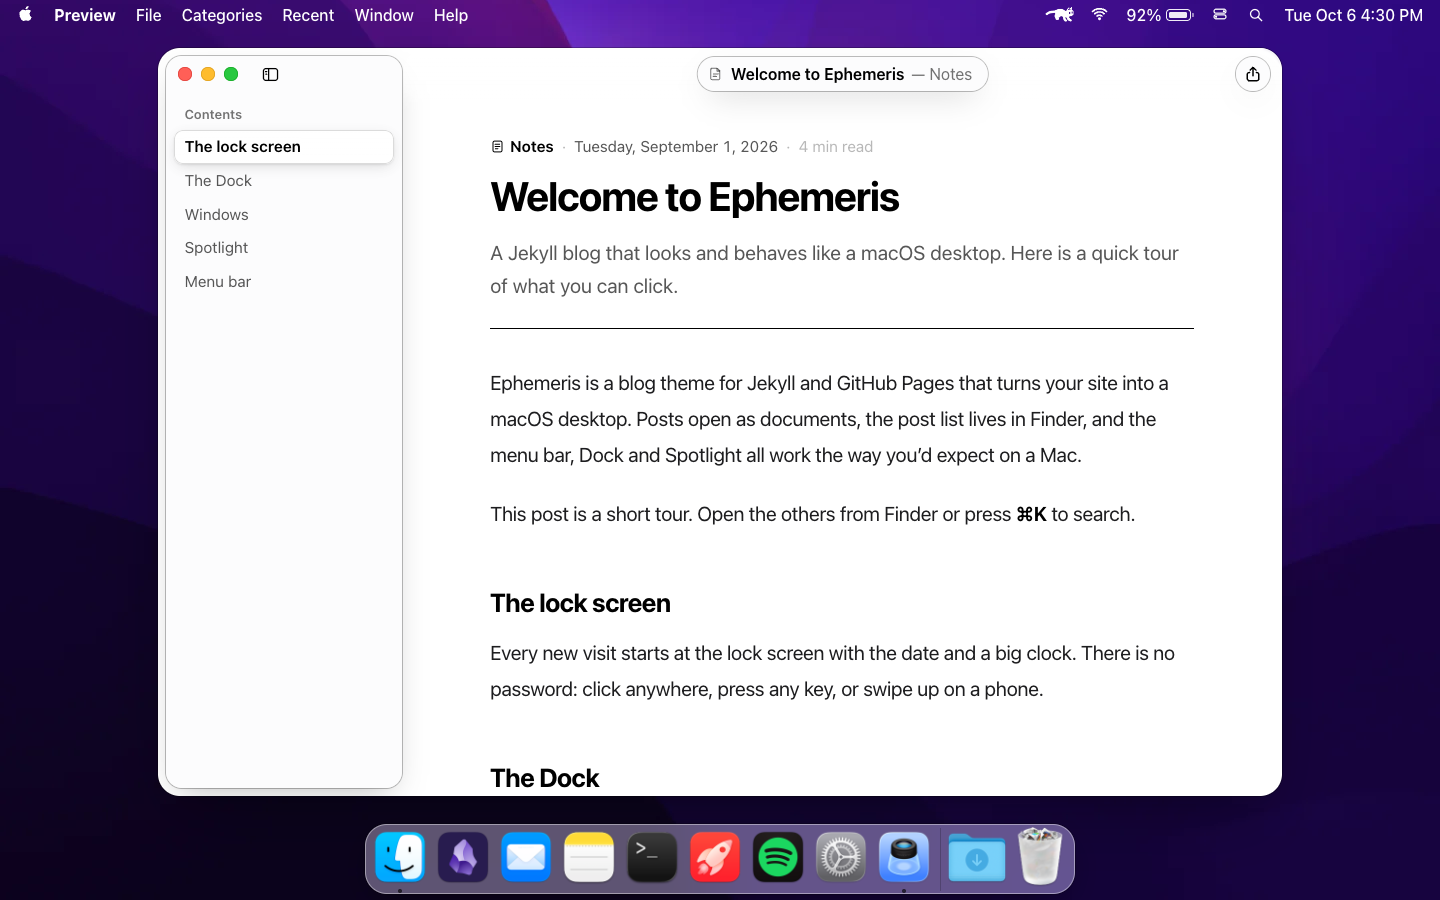Open the Help menu
This screenshot has height=900, width=1440.
point(451,15)
